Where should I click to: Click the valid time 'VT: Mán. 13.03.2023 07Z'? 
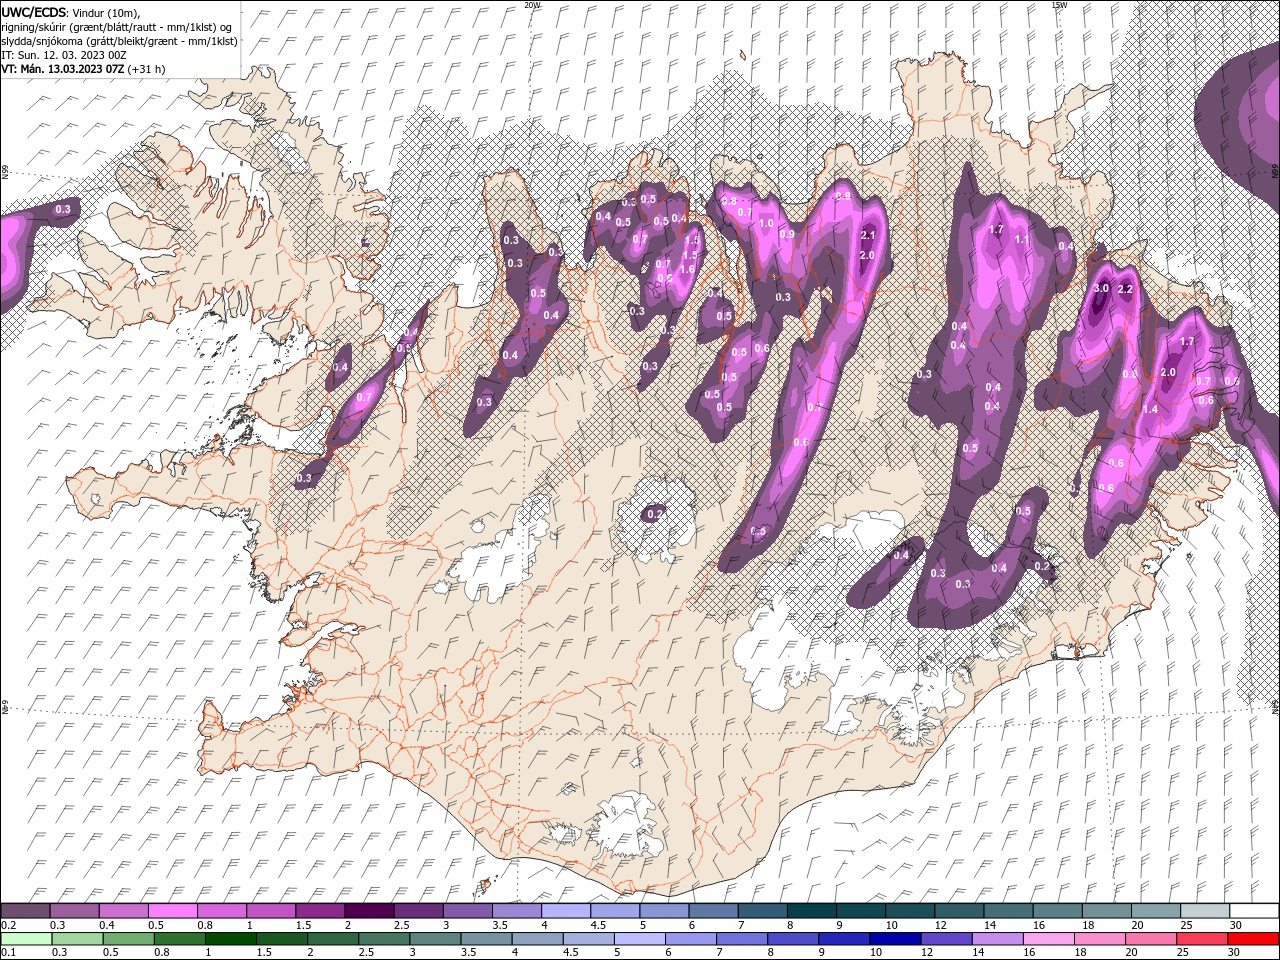point(62,69)
